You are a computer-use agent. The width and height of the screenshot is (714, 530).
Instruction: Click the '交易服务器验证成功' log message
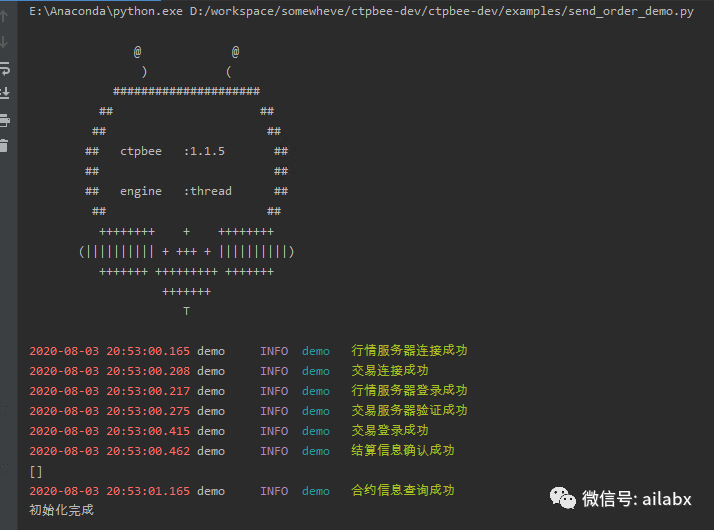[x=409, y=410]
